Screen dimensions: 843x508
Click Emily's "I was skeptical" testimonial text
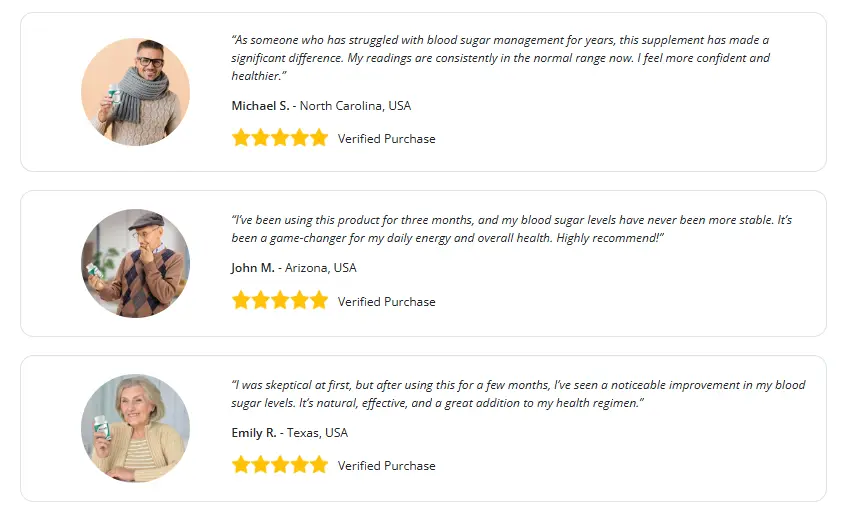(517, 394)
